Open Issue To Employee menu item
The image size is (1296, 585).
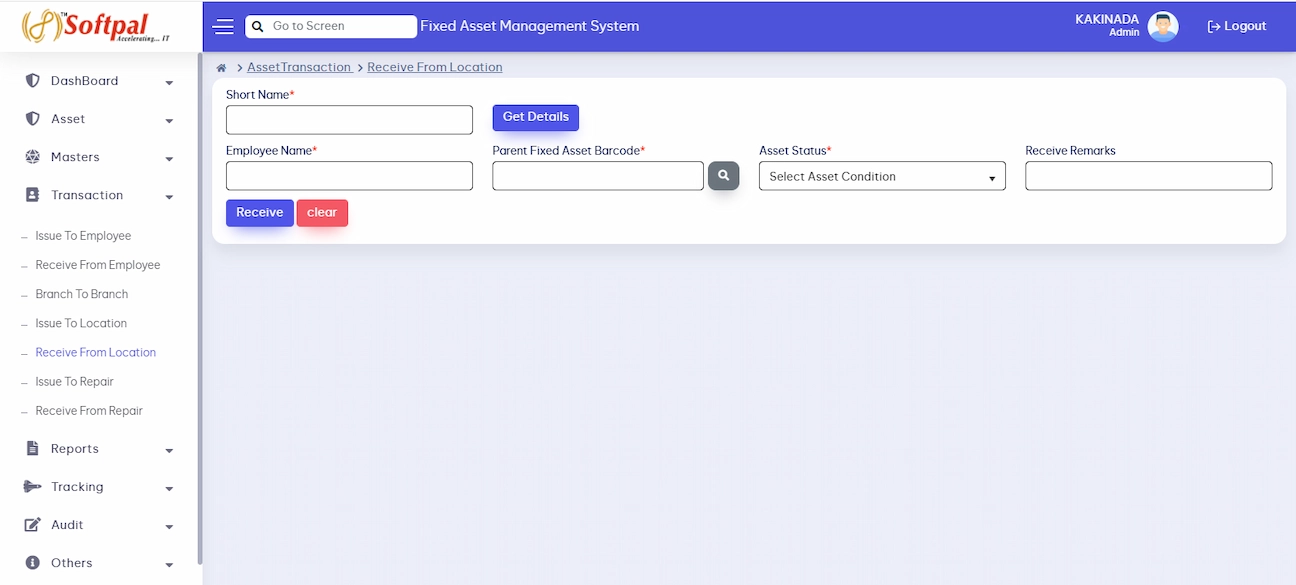[83, 236]
